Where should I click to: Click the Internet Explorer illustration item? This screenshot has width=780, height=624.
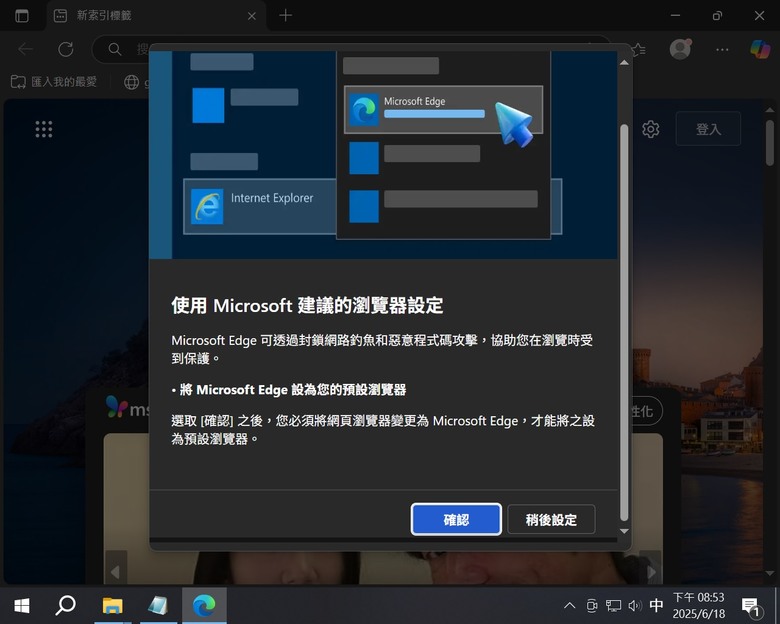coord(259,206)
